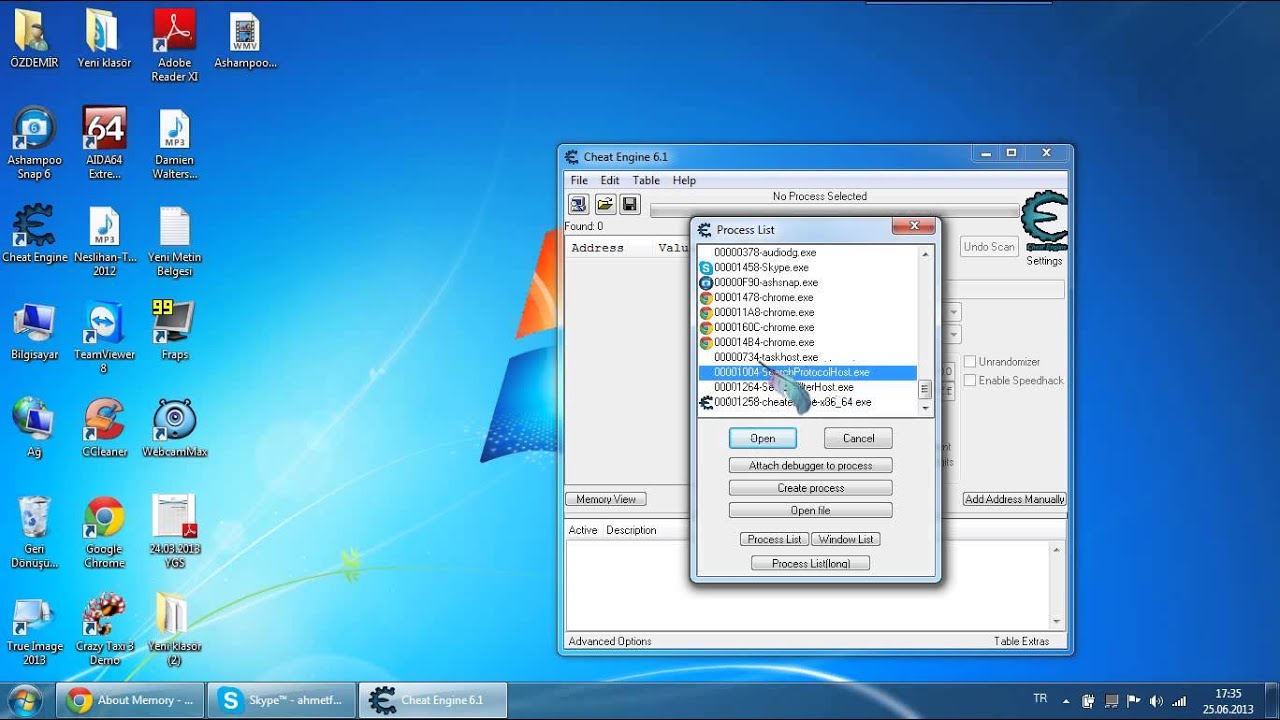Launch Ashampoo Snap 6 from desktop
This screenshot has width=1280, height=720.
click(x=34, y=143)
